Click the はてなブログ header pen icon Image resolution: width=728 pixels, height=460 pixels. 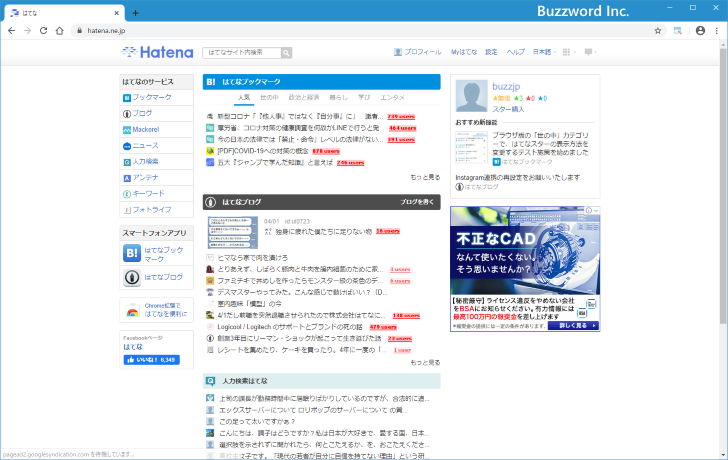[211, 202]
